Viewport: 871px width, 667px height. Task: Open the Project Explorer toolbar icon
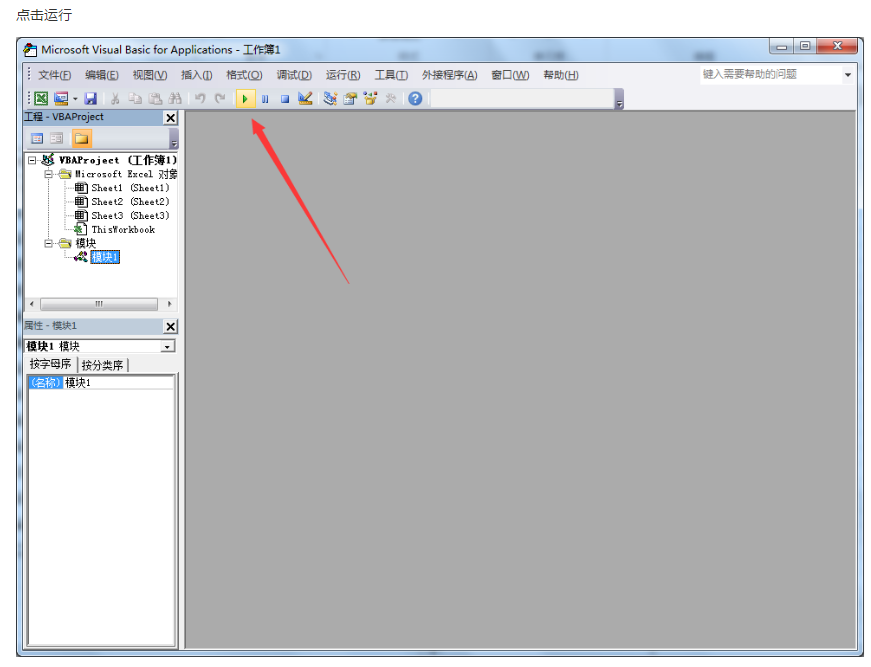330,99
